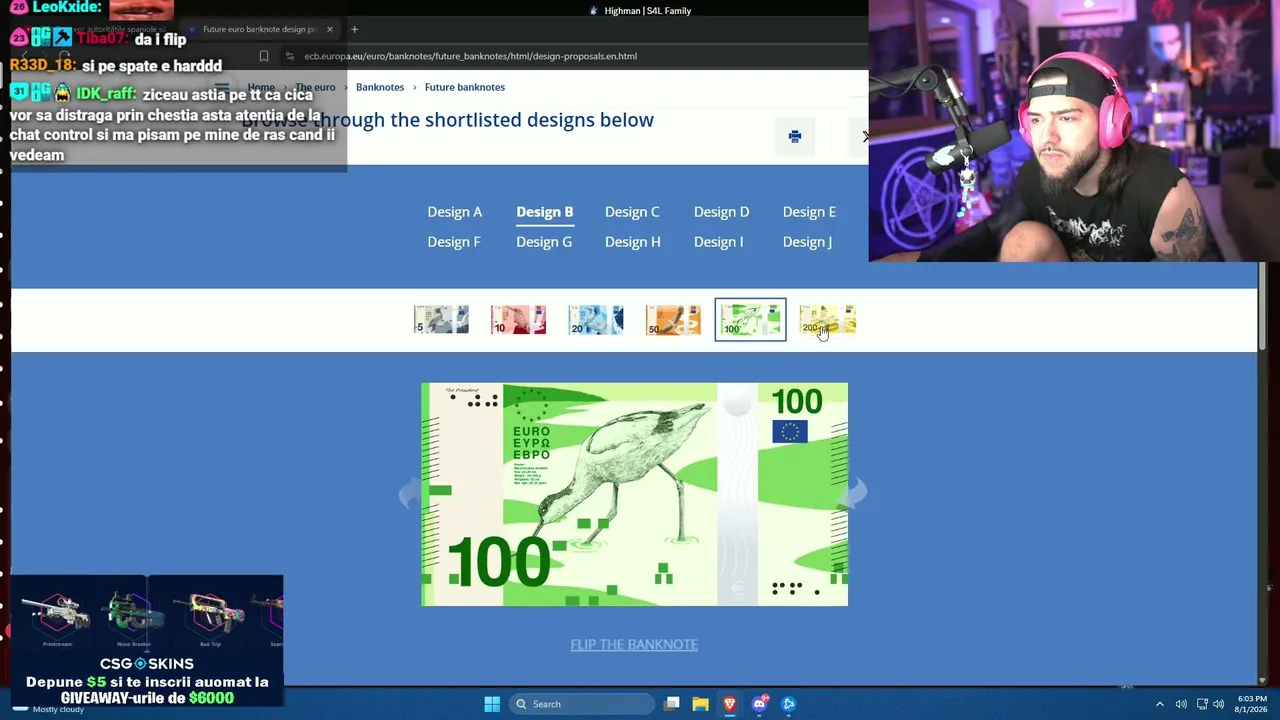The height and width of the screenshot is (720, 1280).
Task: Open File Explorer from the taskbar
Action: 700,704
